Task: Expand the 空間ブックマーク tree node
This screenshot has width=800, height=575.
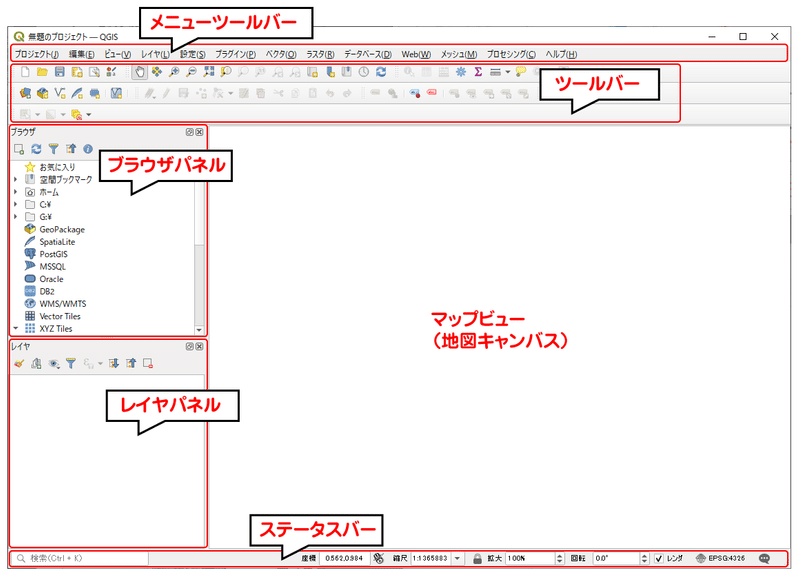Action: coord(16,179)
